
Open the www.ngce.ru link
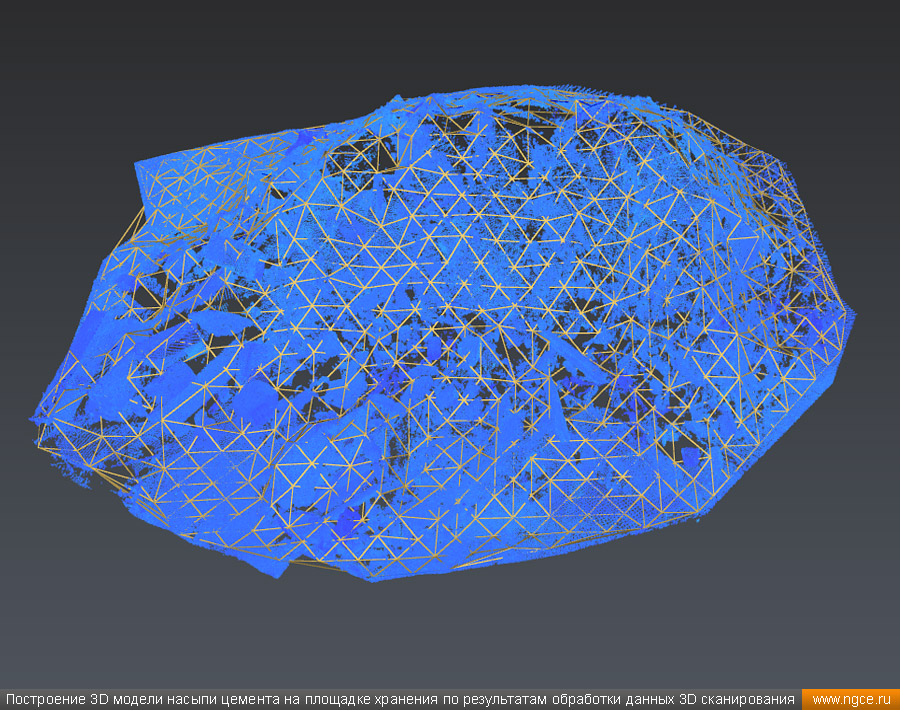(x=851, y=699)
